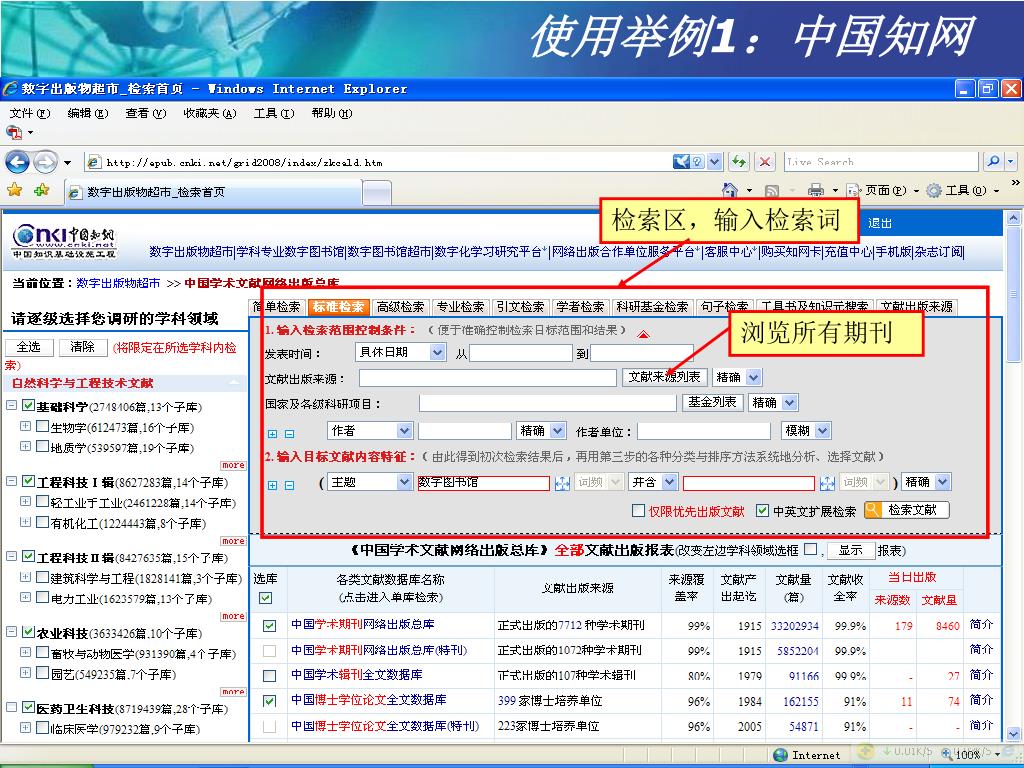Screen dimensions: 1024x768
Task: Click scrollbar down arrow at page bottom
Action: [1013, 734]
